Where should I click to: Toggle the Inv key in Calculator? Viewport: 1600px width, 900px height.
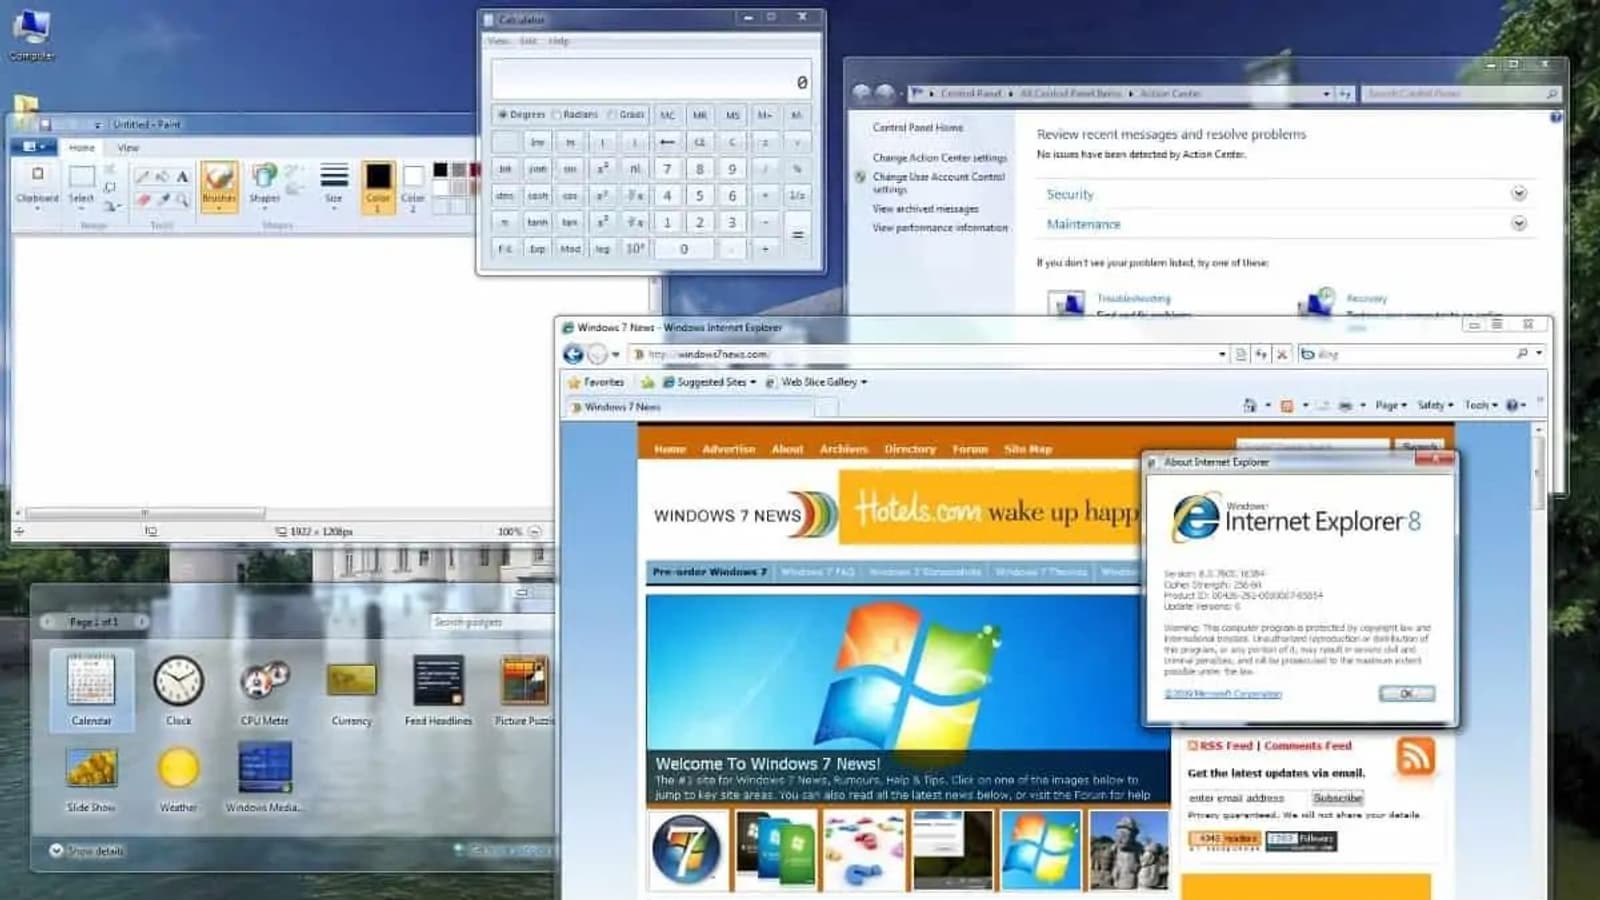pos(538,142)
